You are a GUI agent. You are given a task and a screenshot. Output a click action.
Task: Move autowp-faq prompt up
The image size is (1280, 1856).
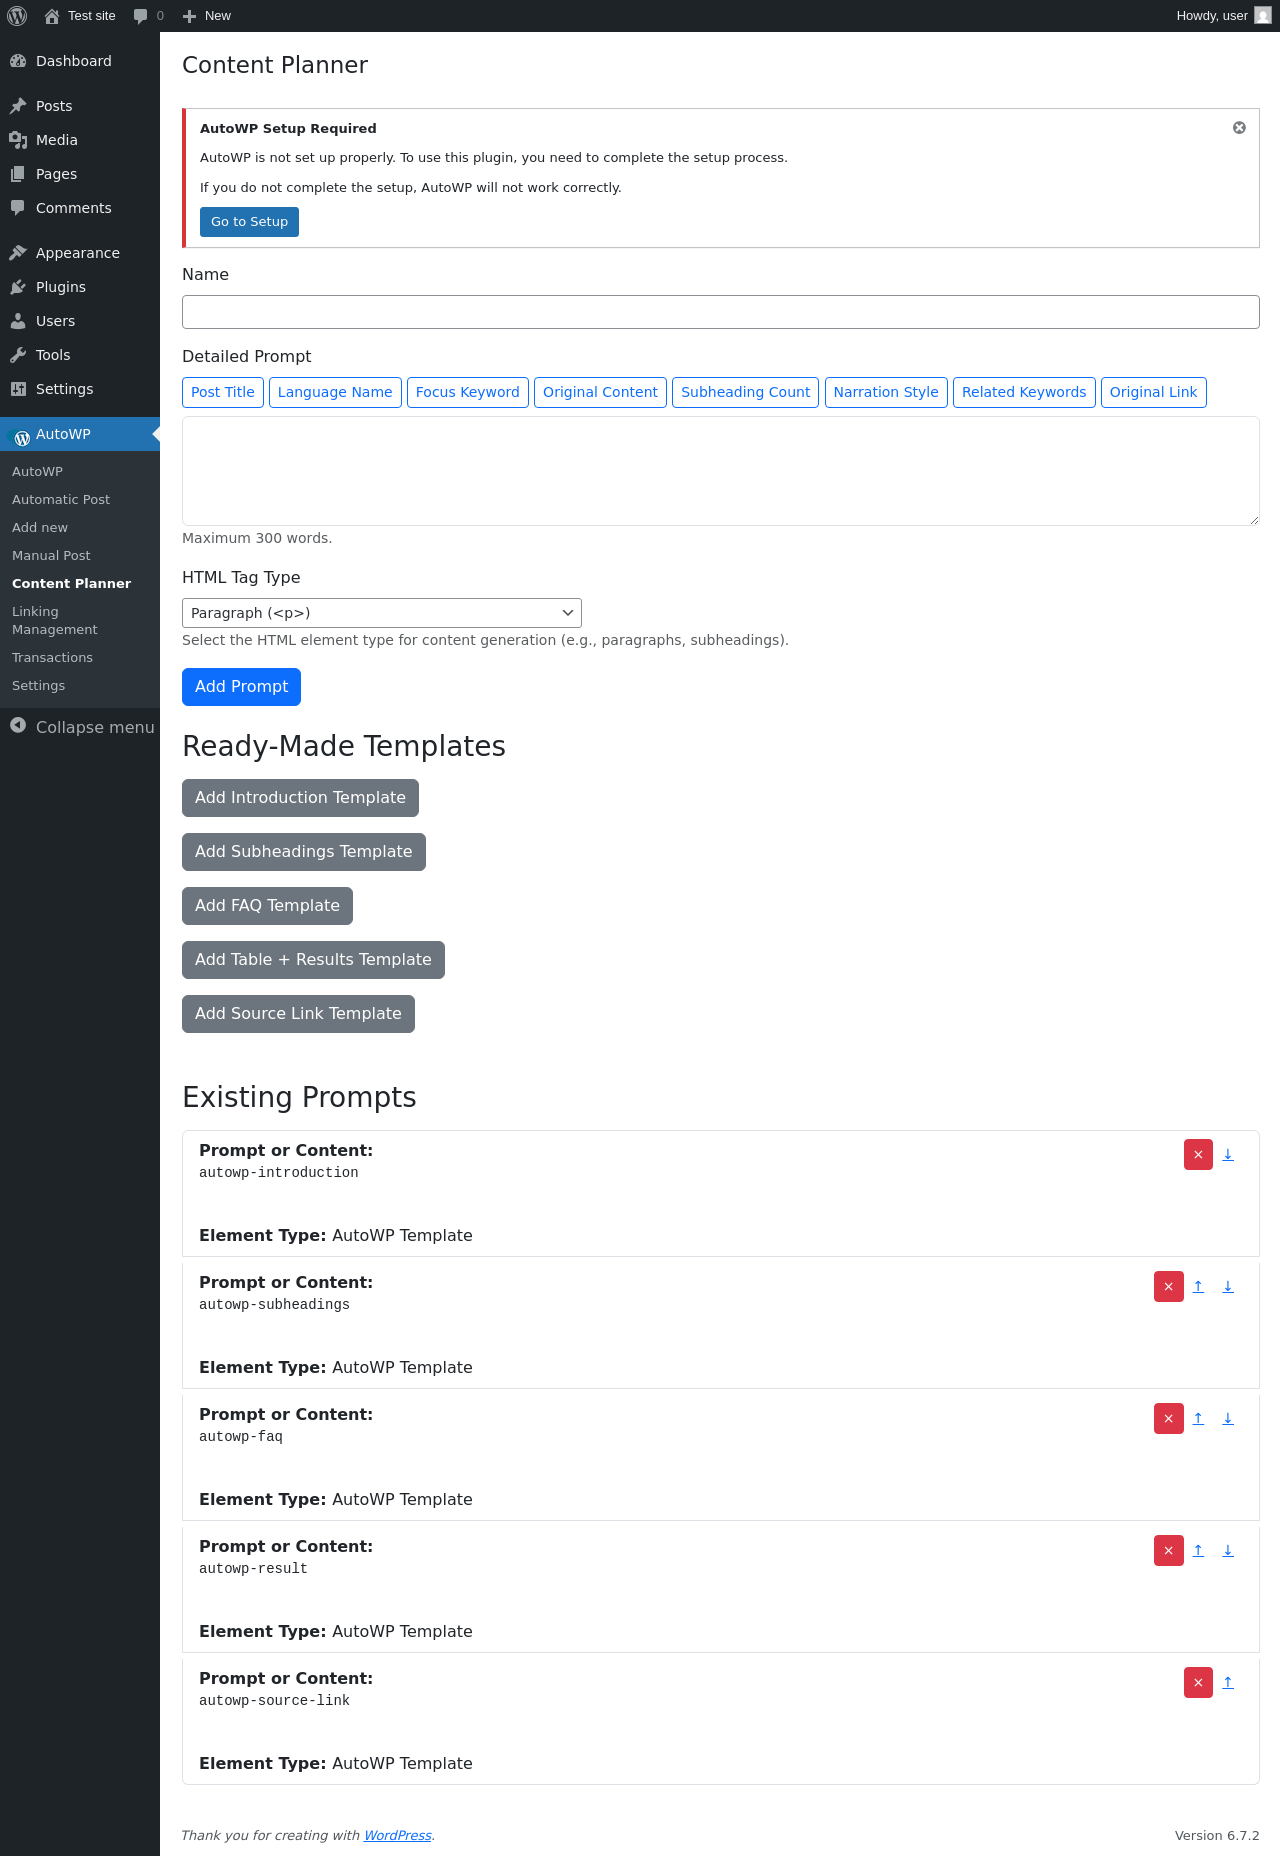point(1198,1419)
